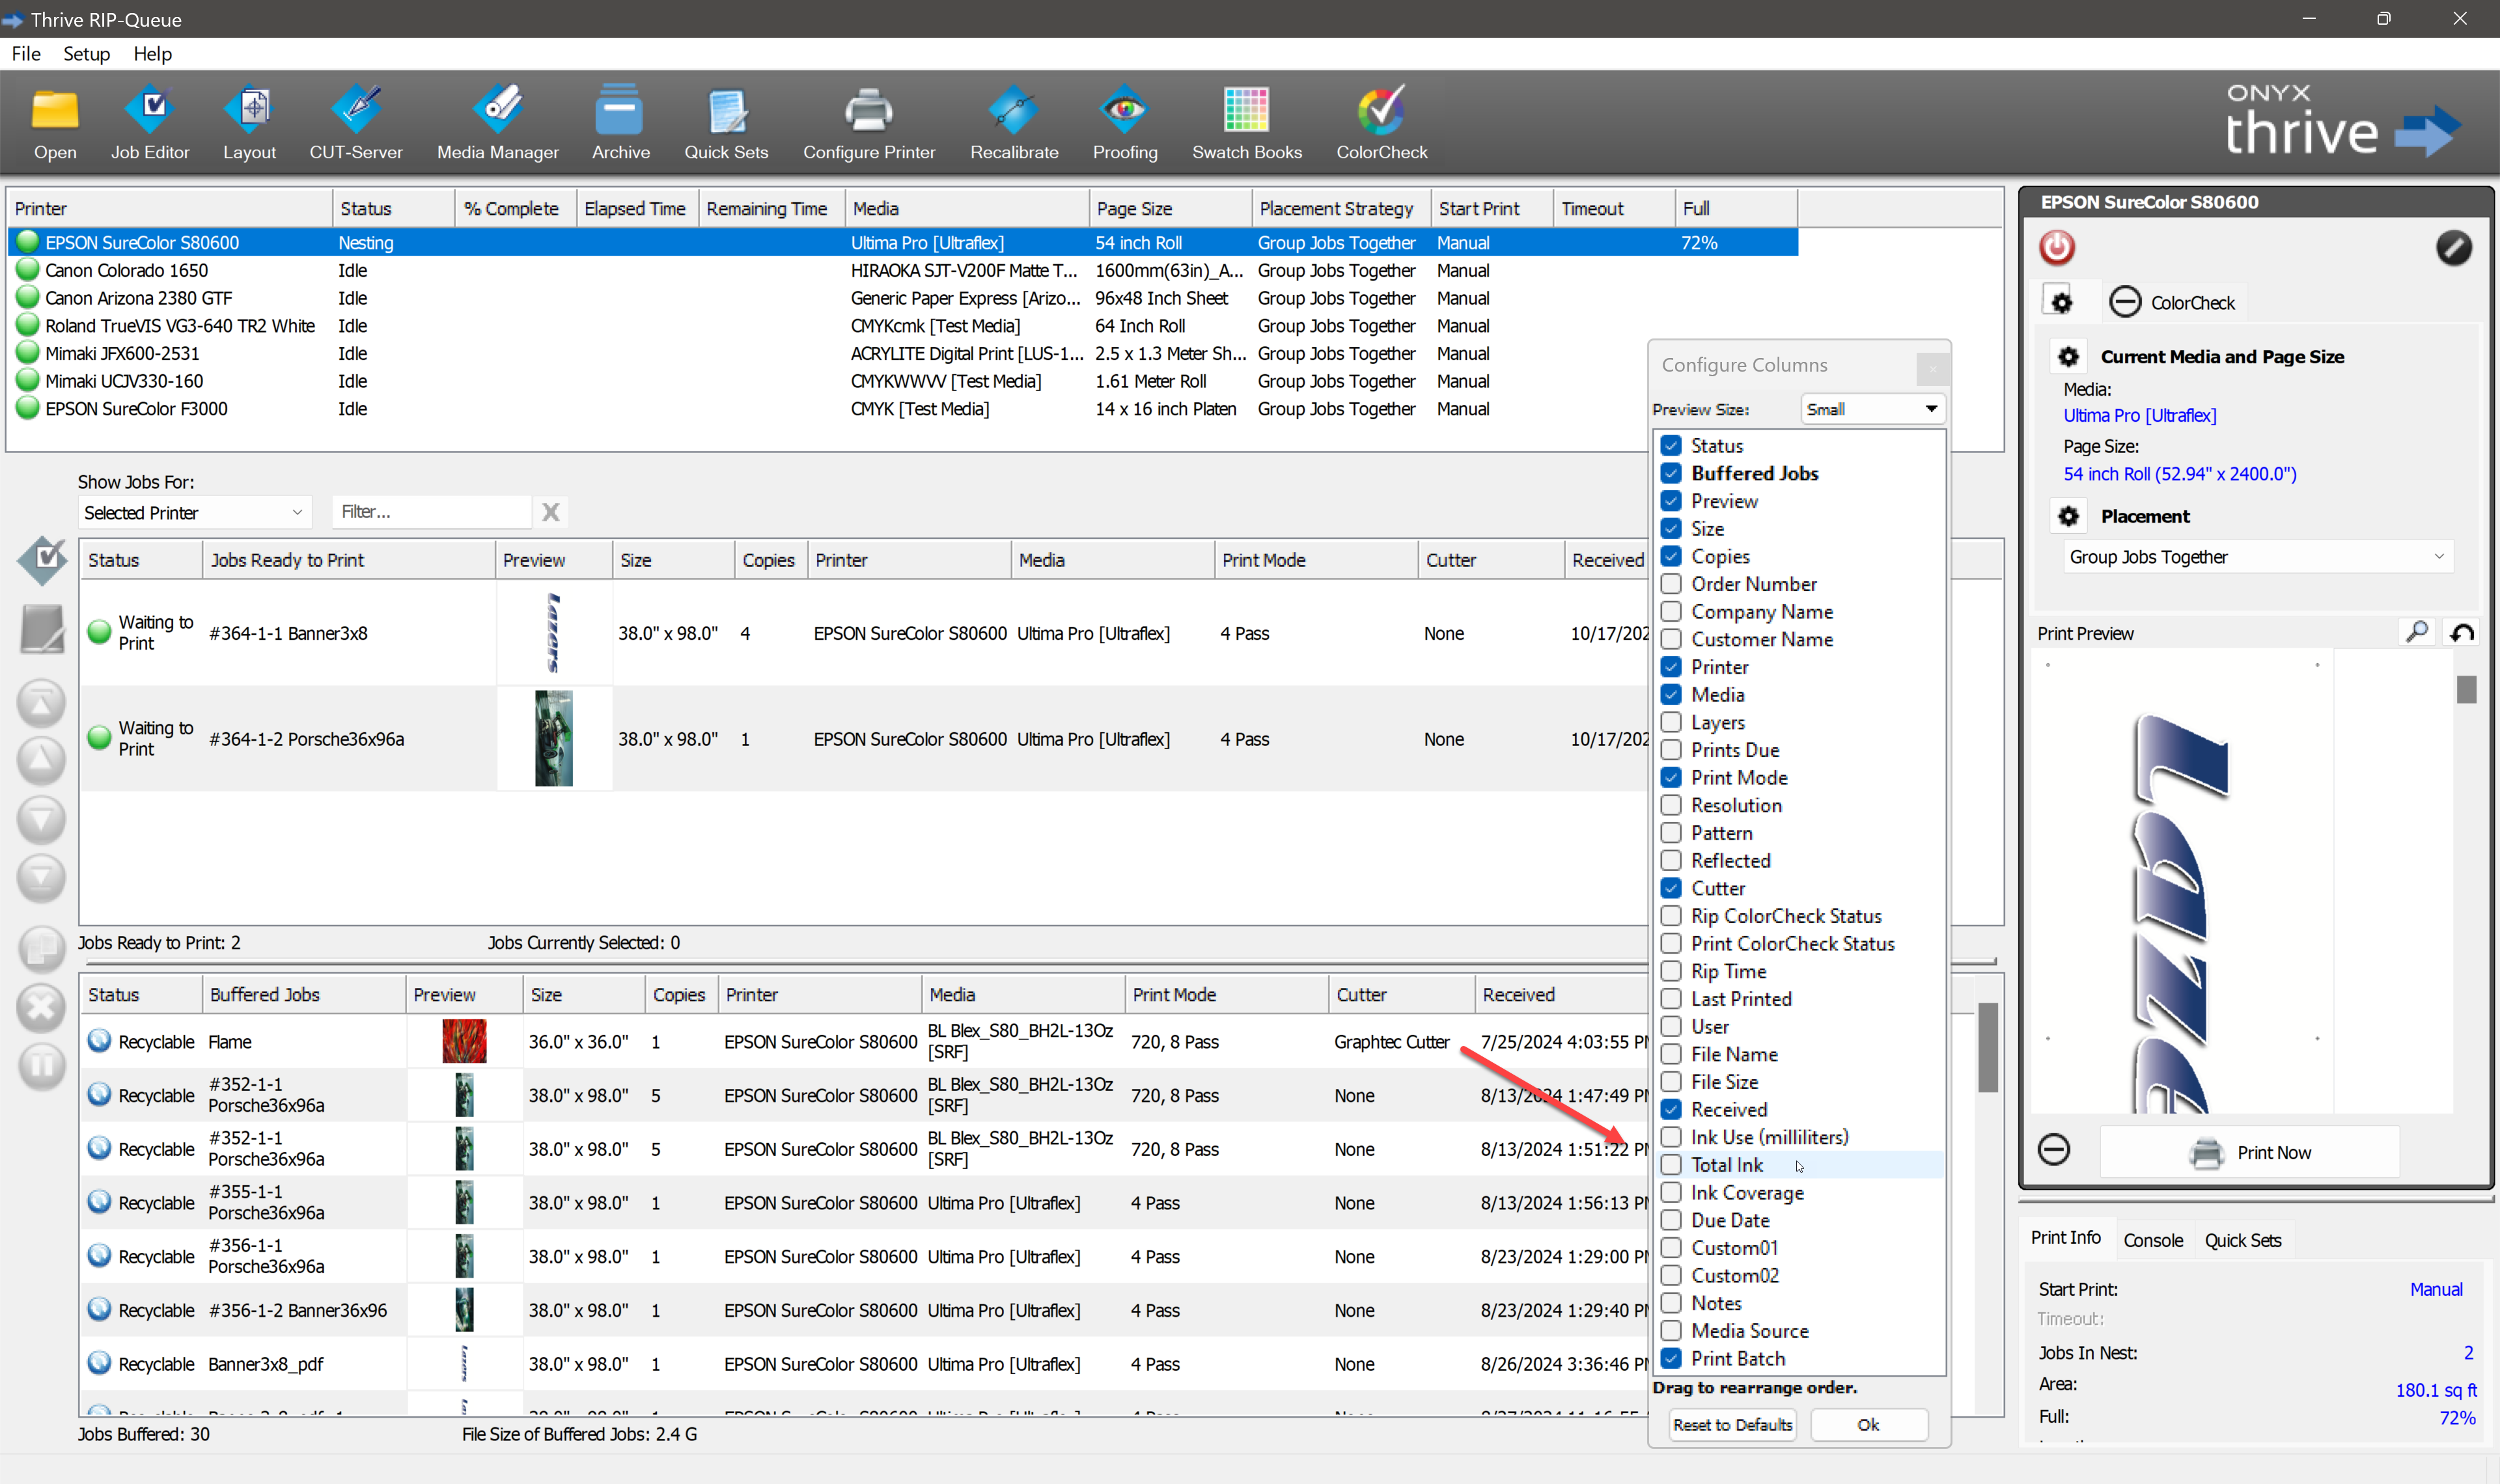Click the 54 inch Roll page size link
Image resolution: width=2500 pixels, height=1484 pixels.
pos(2179,474)
